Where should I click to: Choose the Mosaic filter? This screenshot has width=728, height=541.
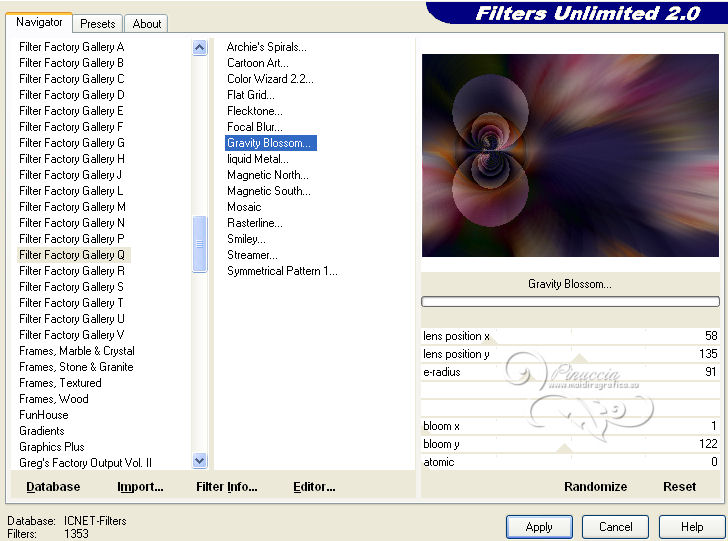pyautogui.click(x=244, y=207)
